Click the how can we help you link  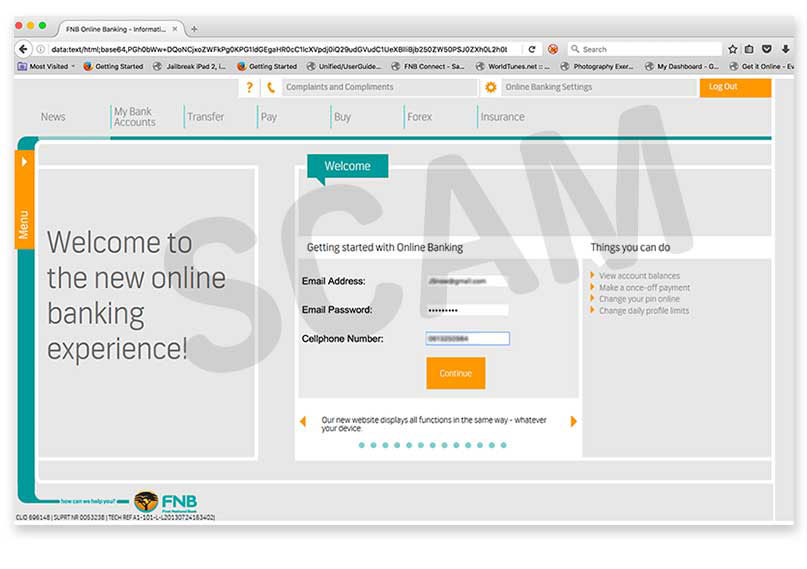[x=88, y=501]
